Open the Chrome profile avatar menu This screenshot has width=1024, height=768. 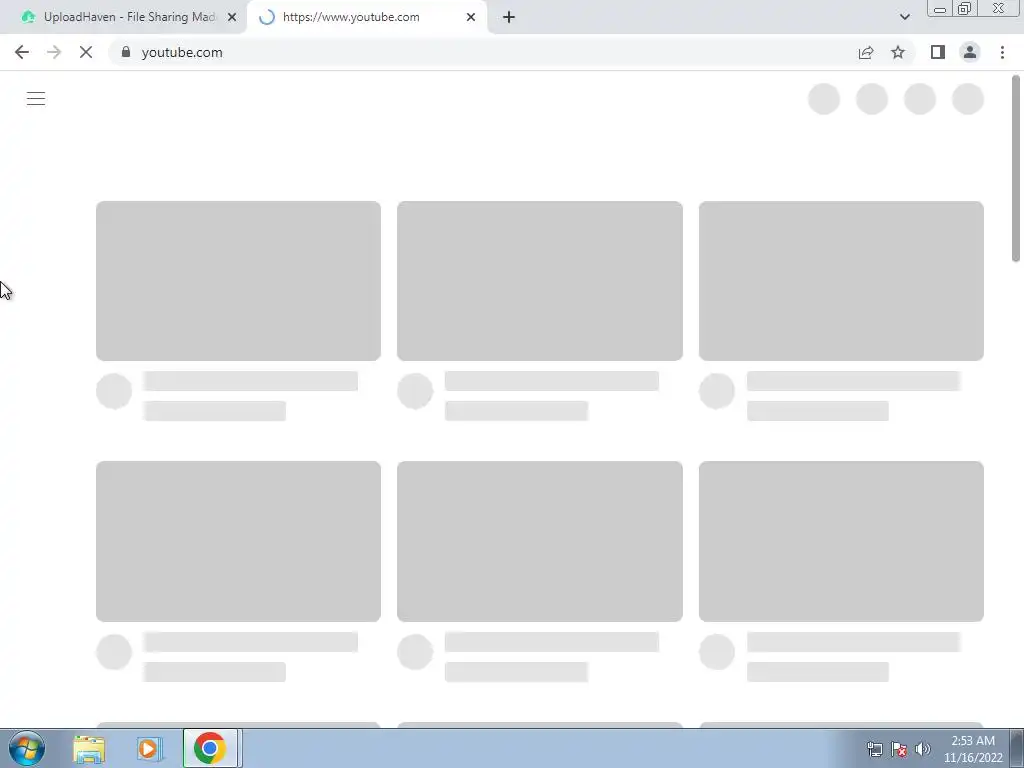pyautogui.click(x=970, y=52)
